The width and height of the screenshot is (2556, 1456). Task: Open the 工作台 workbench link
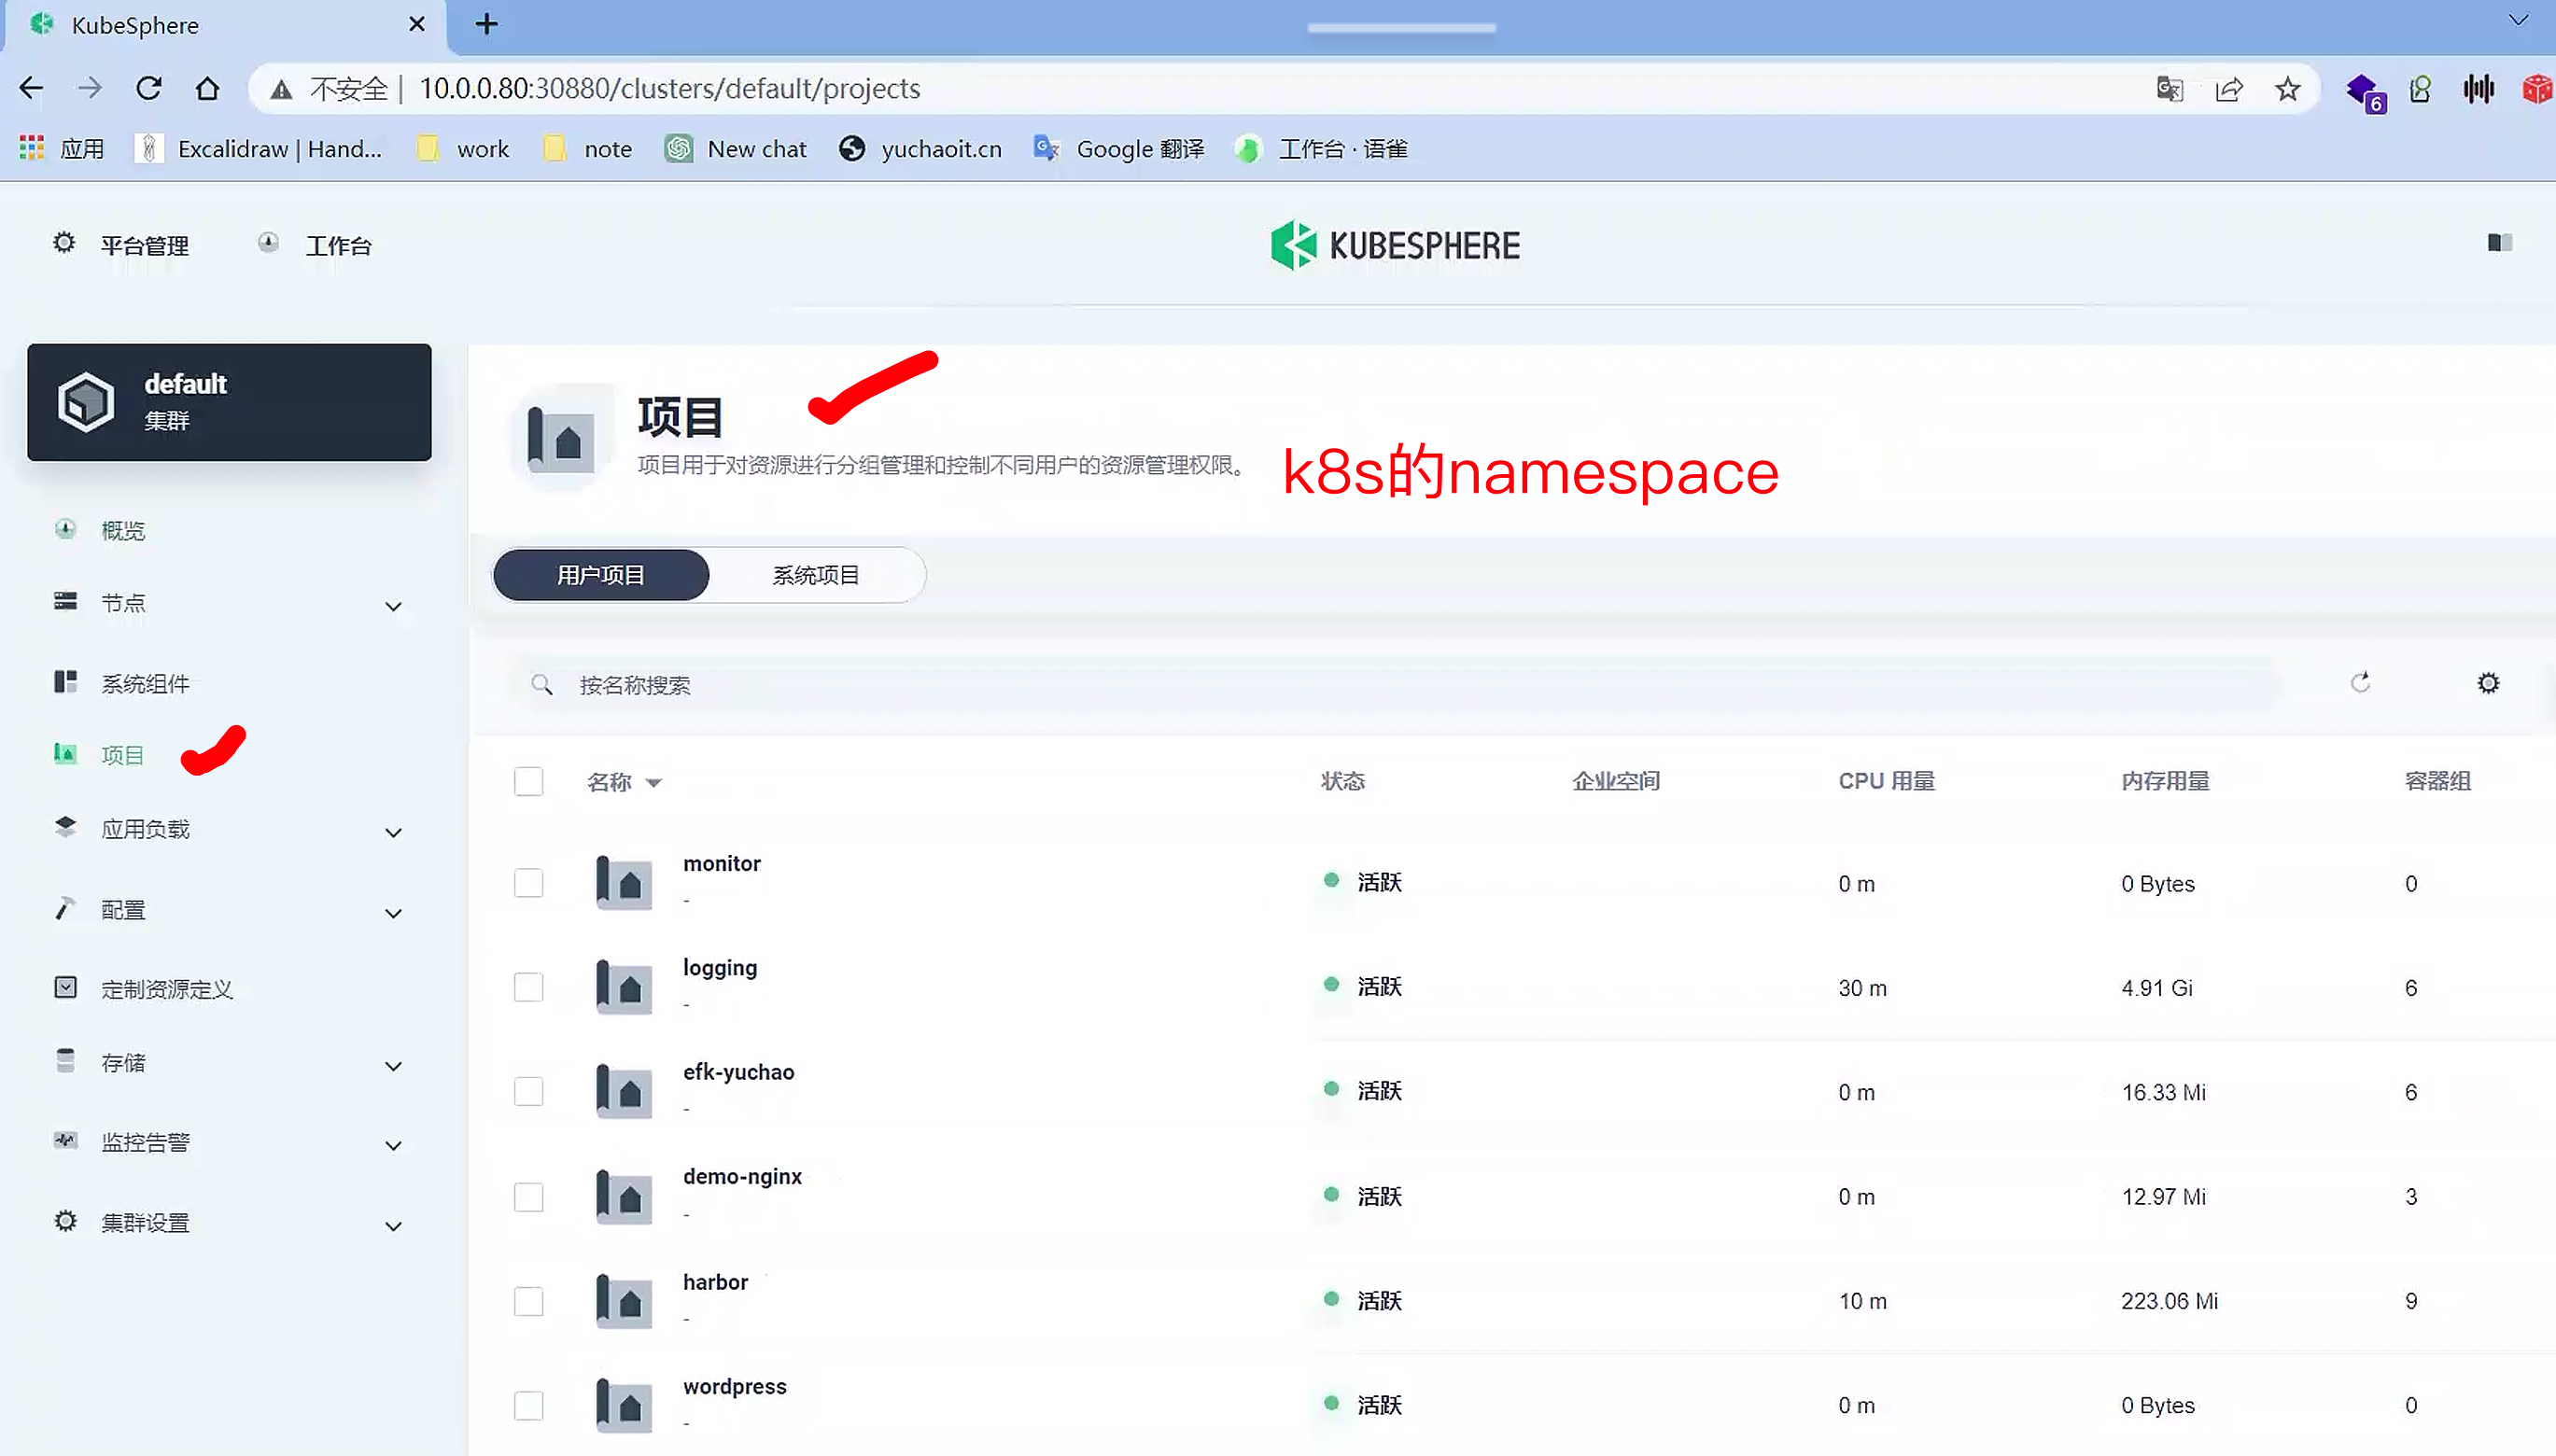338,245
